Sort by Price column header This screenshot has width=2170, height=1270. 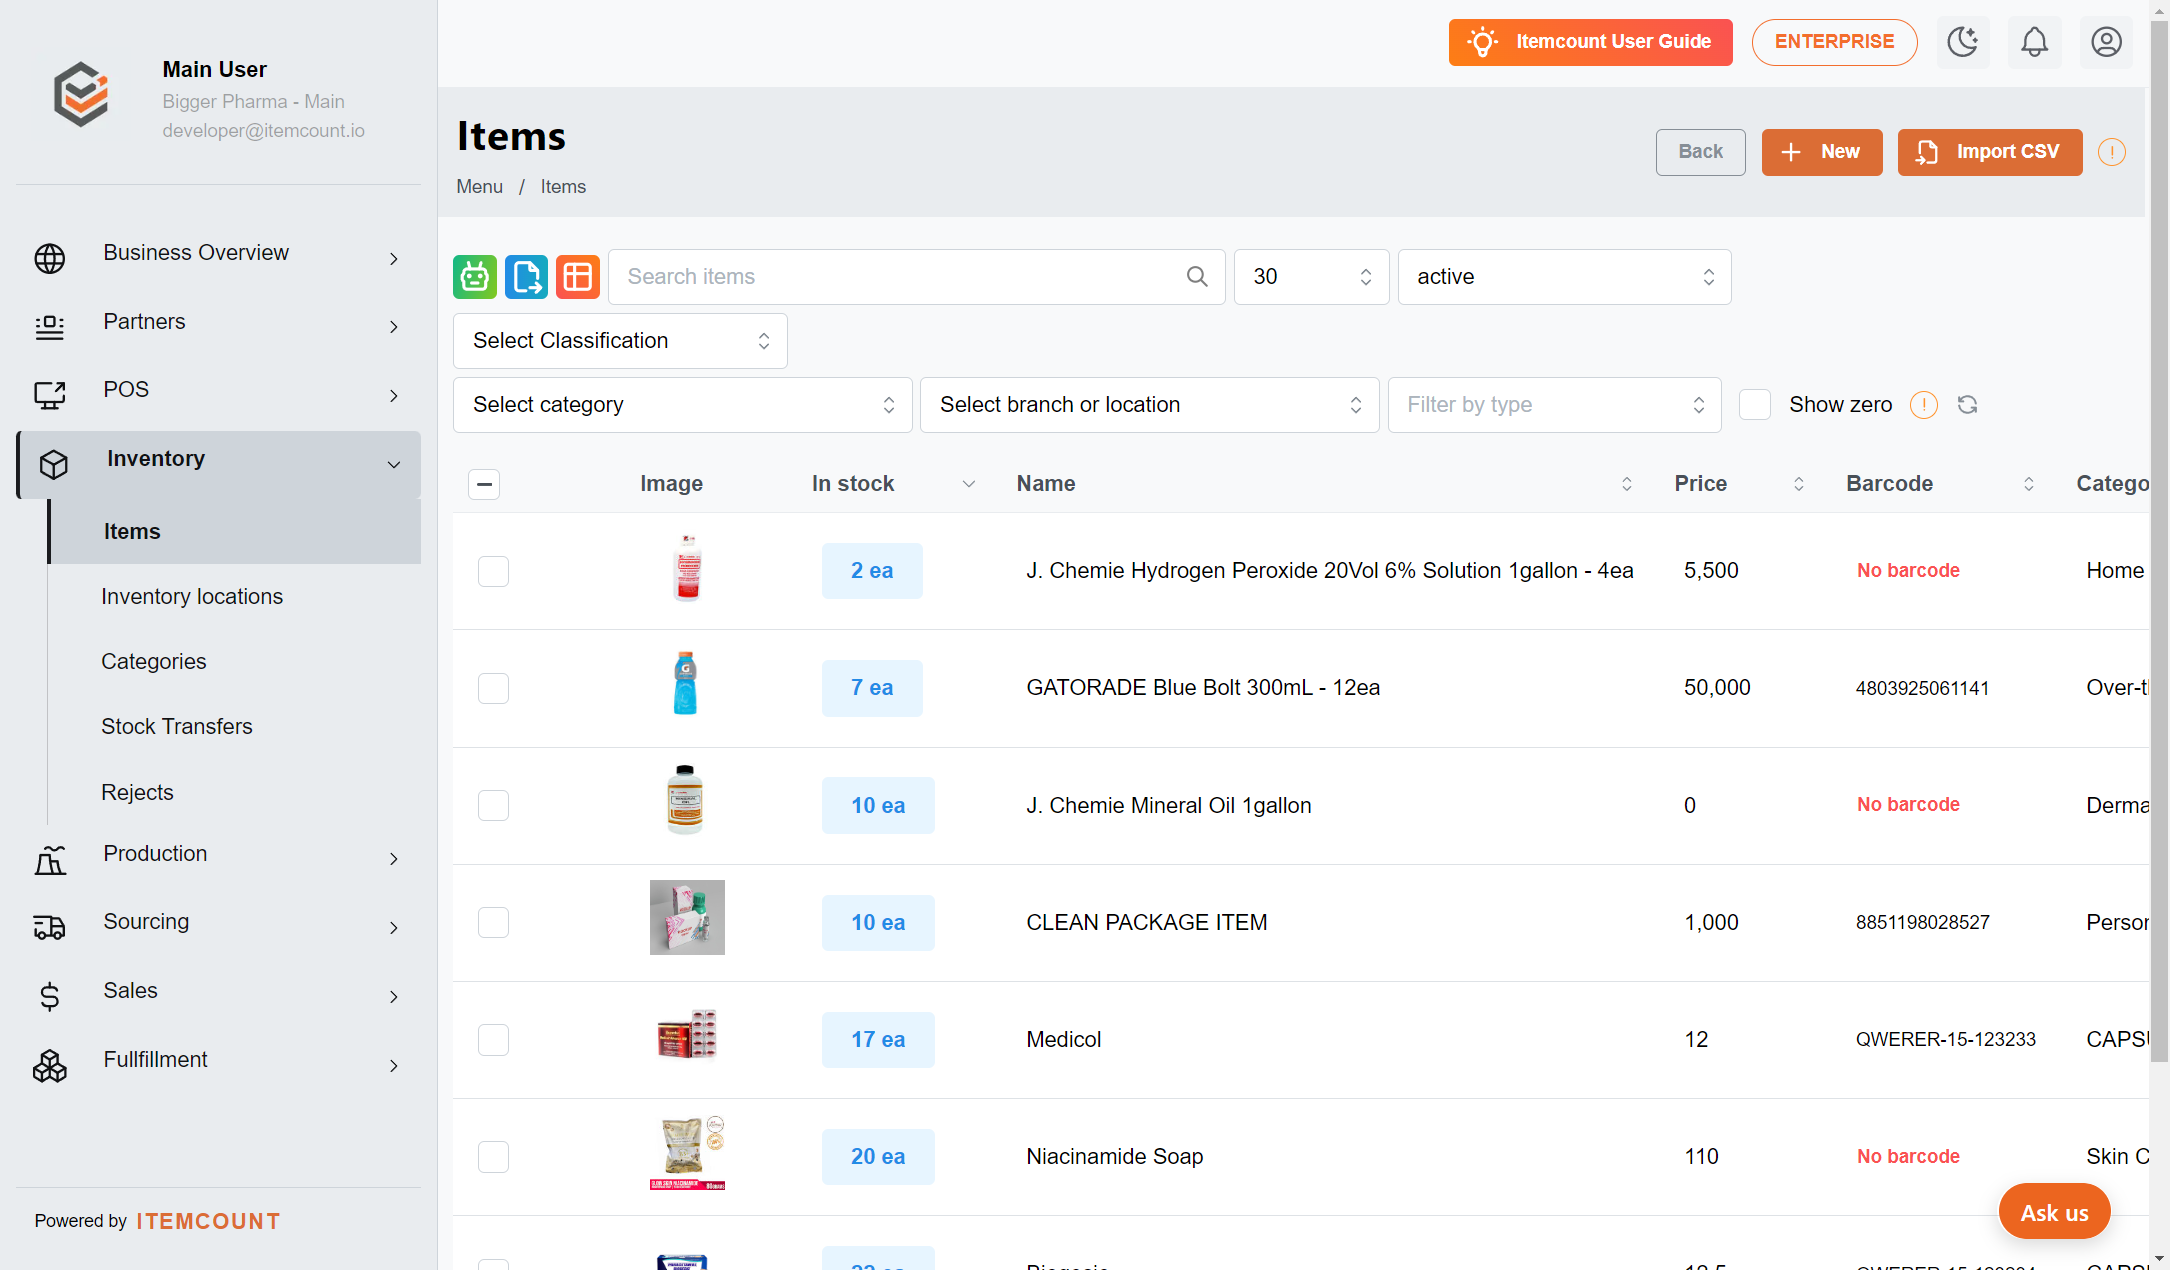pyautogui.click(x=1740, y=484)
